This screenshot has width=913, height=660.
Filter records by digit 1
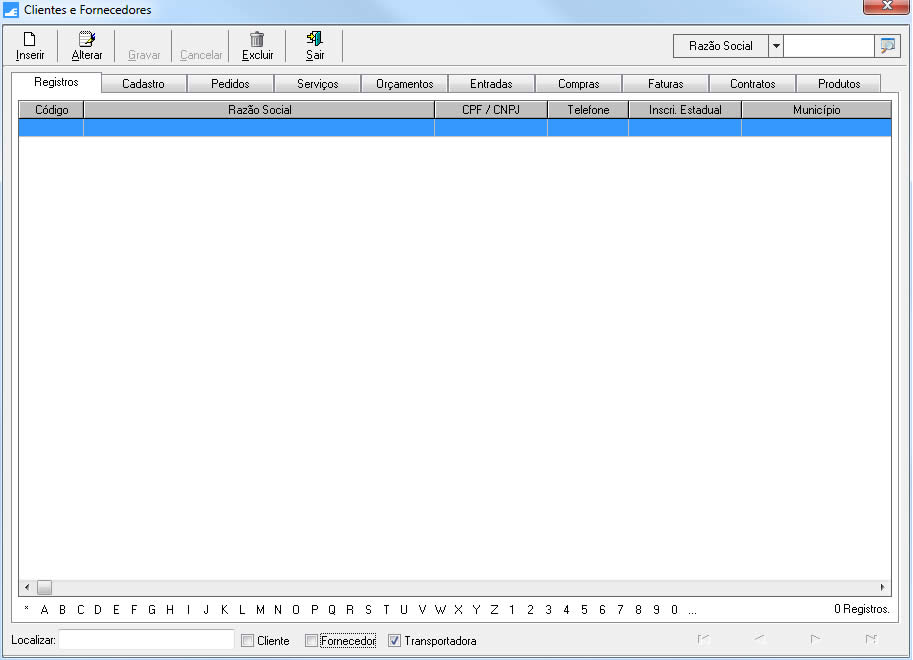tap(512, 610)
